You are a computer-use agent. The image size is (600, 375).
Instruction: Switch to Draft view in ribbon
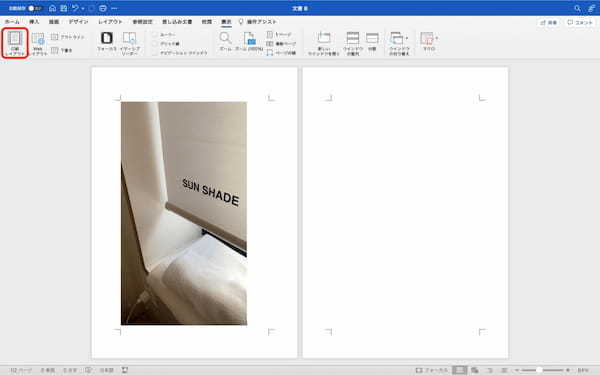pos(62,50)
